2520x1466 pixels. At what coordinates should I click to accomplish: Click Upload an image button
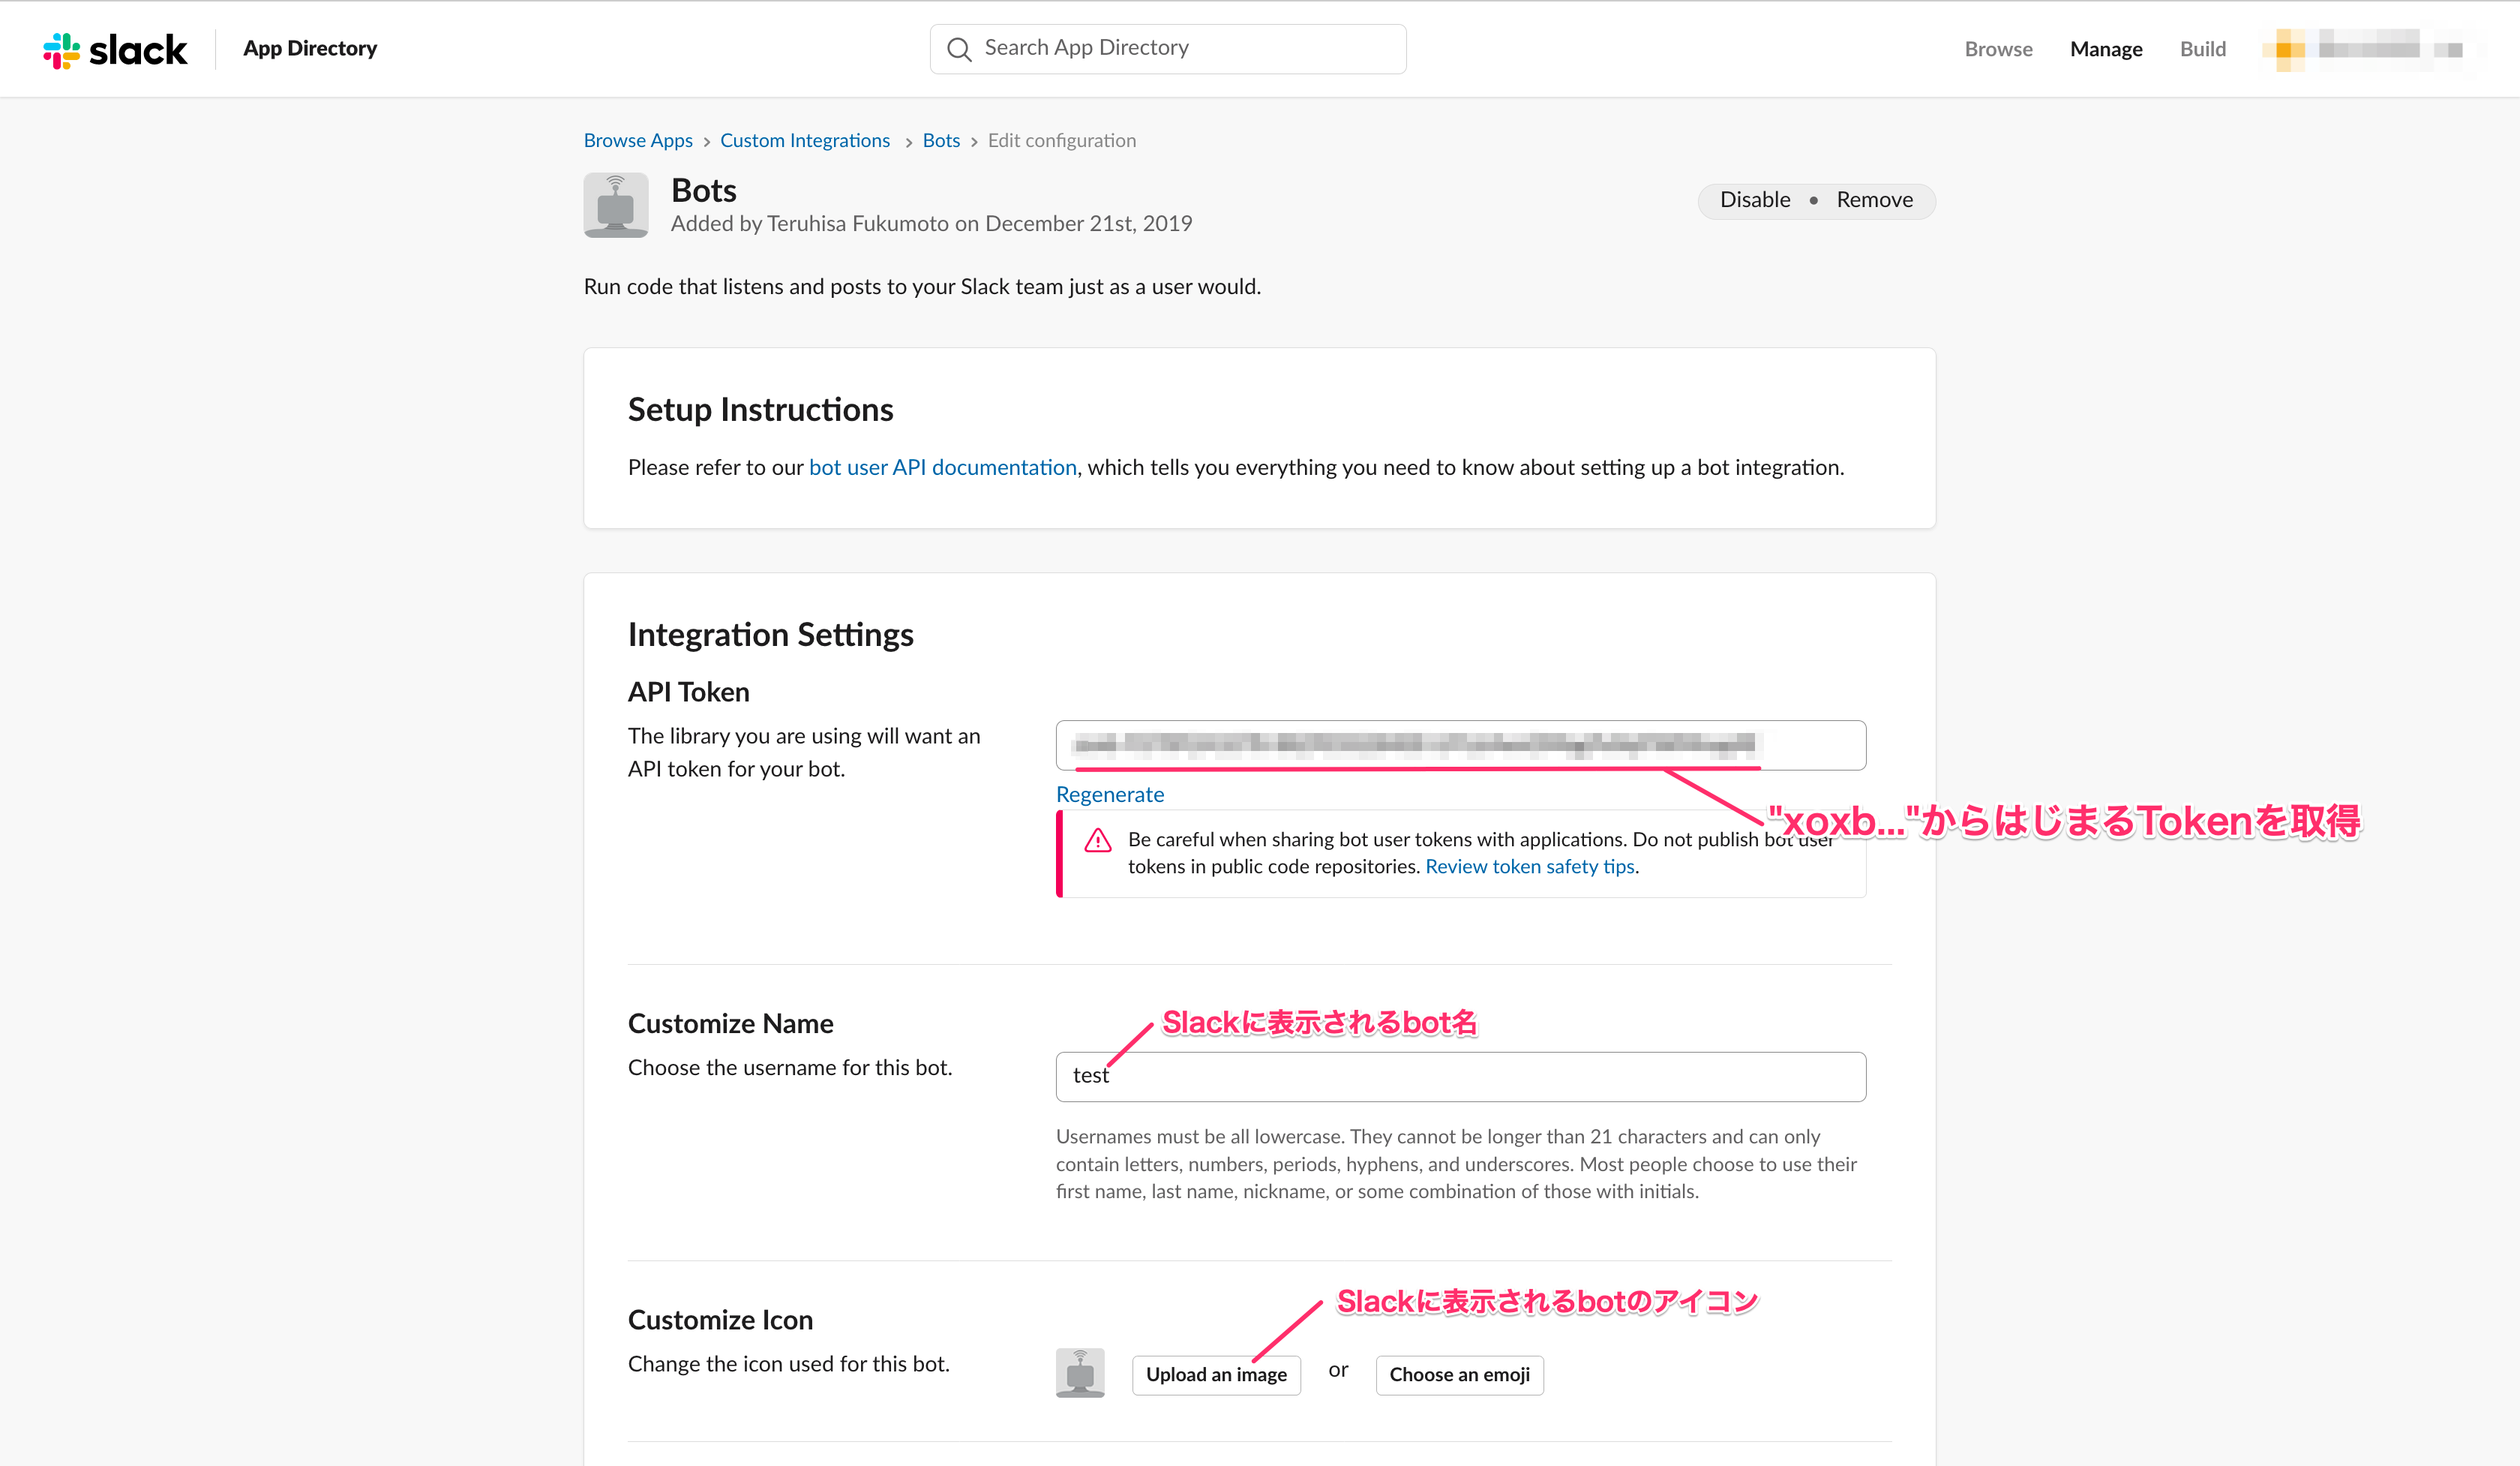click(1216, 1375)
